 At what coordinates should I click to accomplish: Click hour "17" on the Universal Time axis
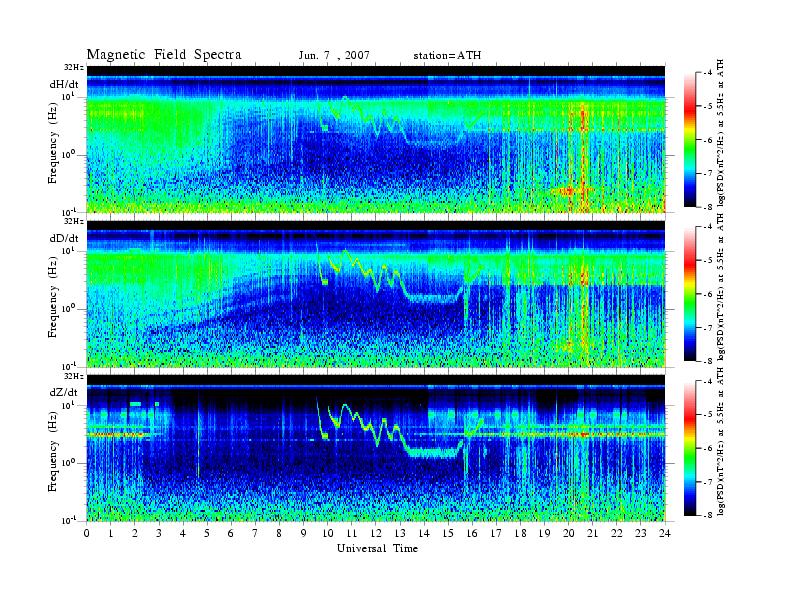coord(496,534)
